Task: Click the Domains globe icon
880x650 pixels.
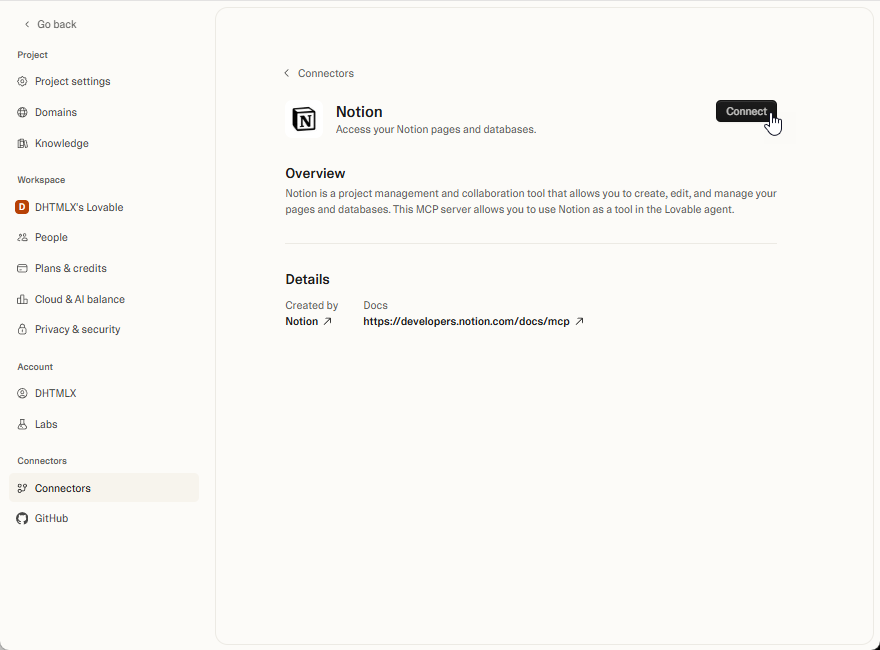Action: [x=22, y=112]
